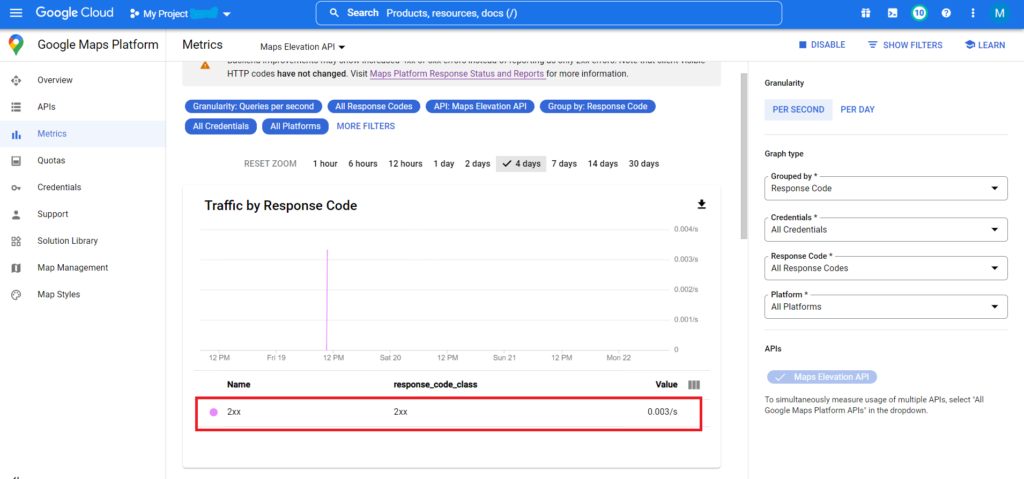Click the Credentials key icon
1024x479 pixels.
pos(16,188)
